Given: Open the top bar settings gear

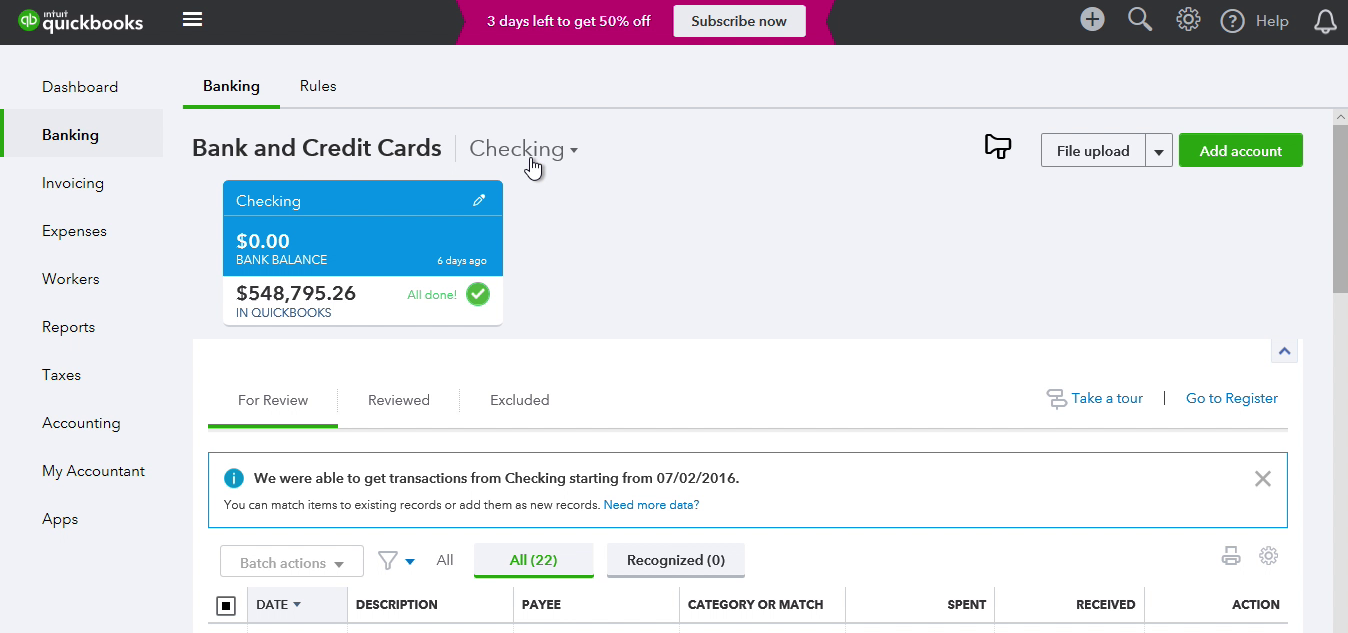Looking at the screenshot, I should tap(1188, 19).
